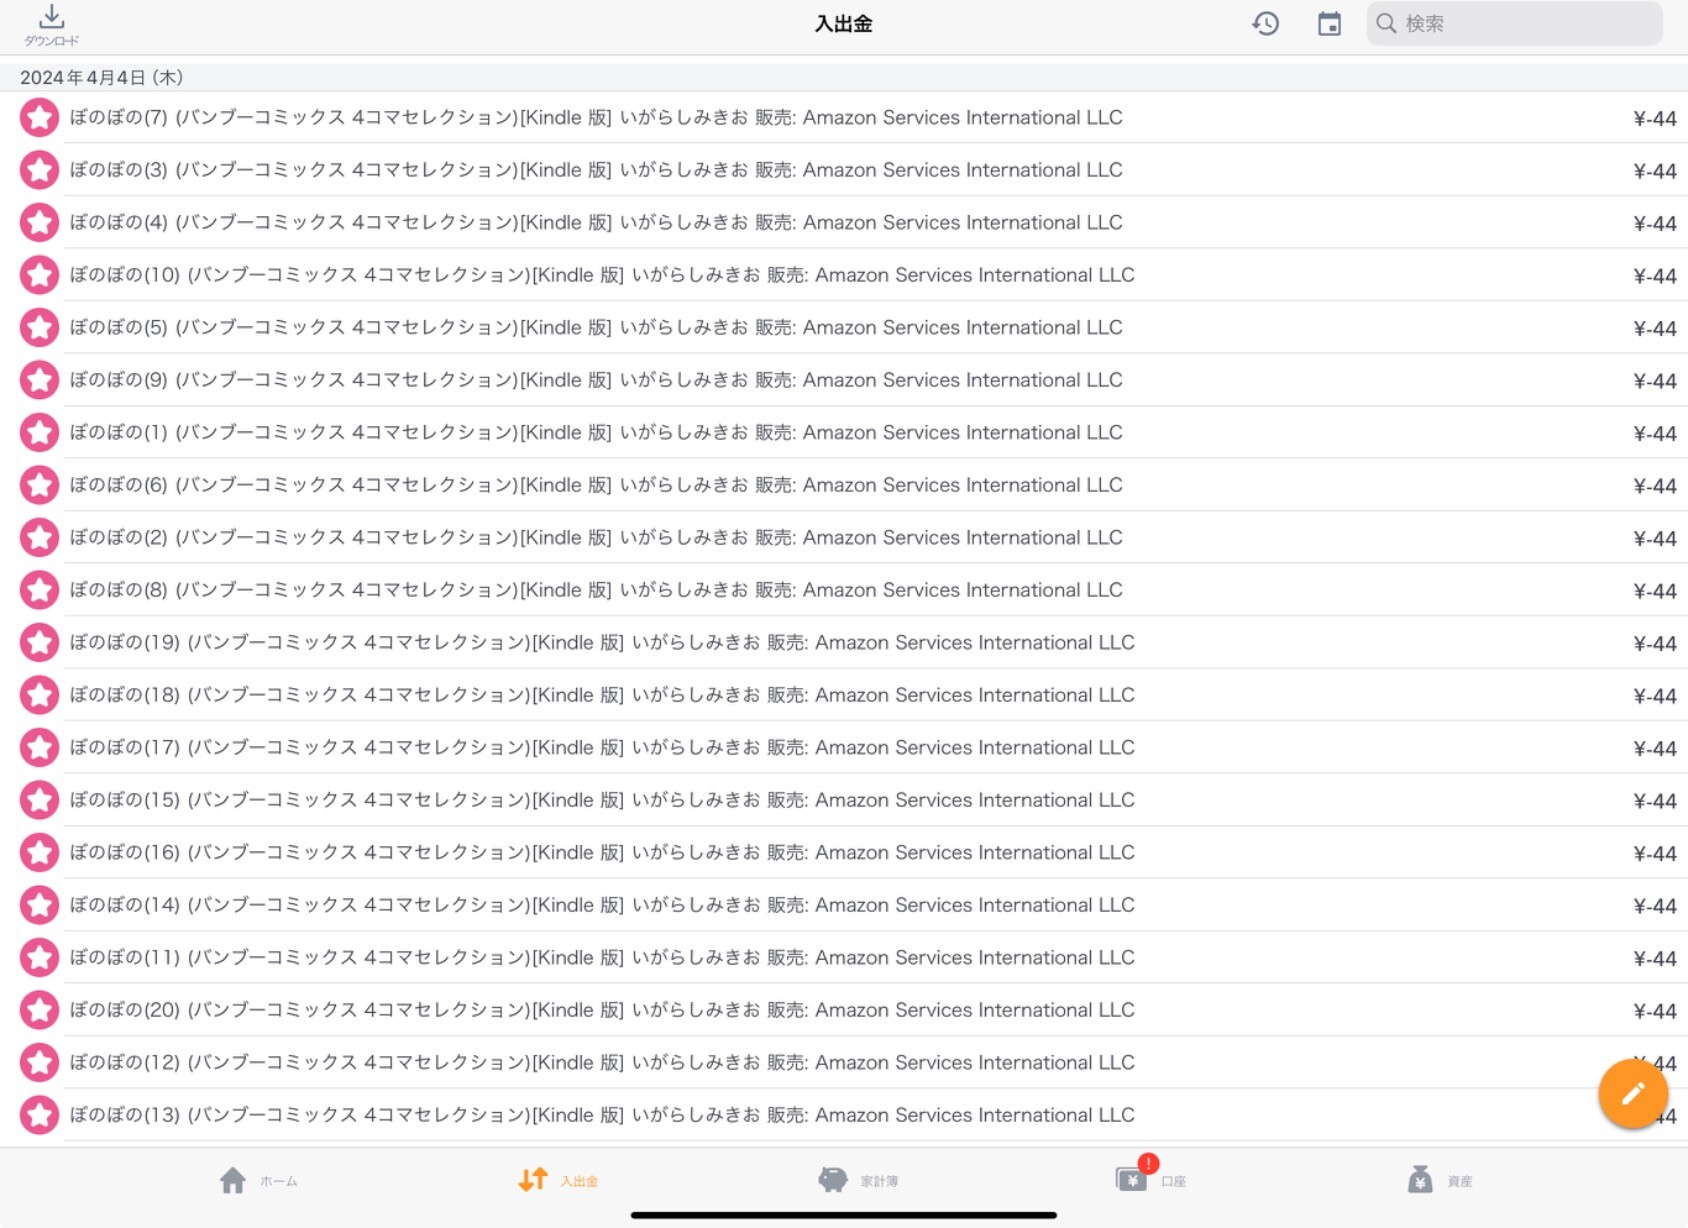Image resolution: width=1688 pixels, height=1228 pixels.
Task: Tap the download icon at top left
Action: click(52, 25)
